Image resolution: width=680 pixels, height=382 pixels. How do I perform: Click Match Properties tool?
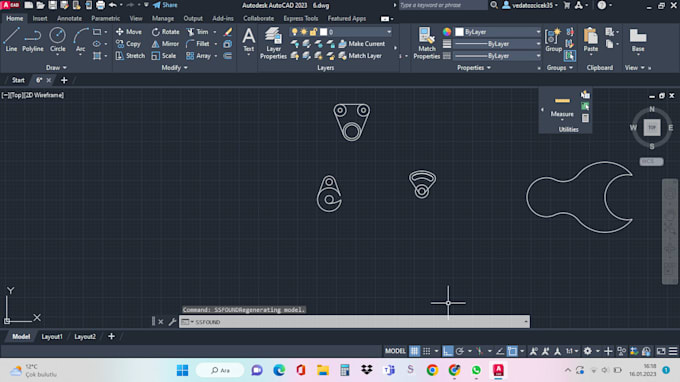(x=426, y=42)
